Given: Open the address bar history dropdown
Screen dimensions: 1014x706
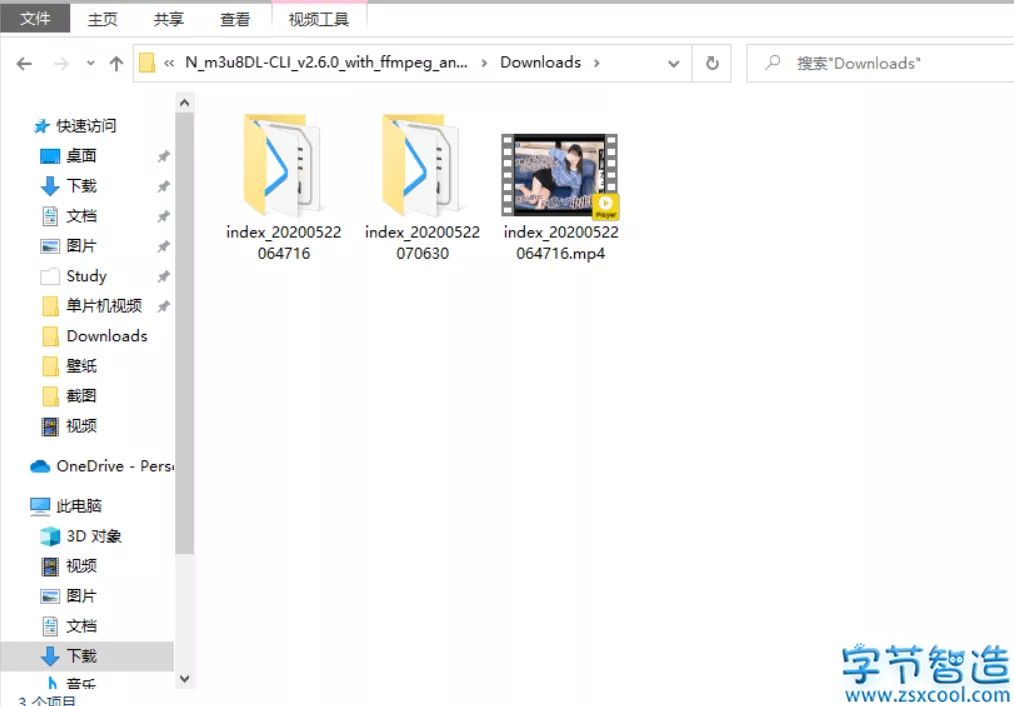Looking at the screenshot, I should [x=673, y=63].
